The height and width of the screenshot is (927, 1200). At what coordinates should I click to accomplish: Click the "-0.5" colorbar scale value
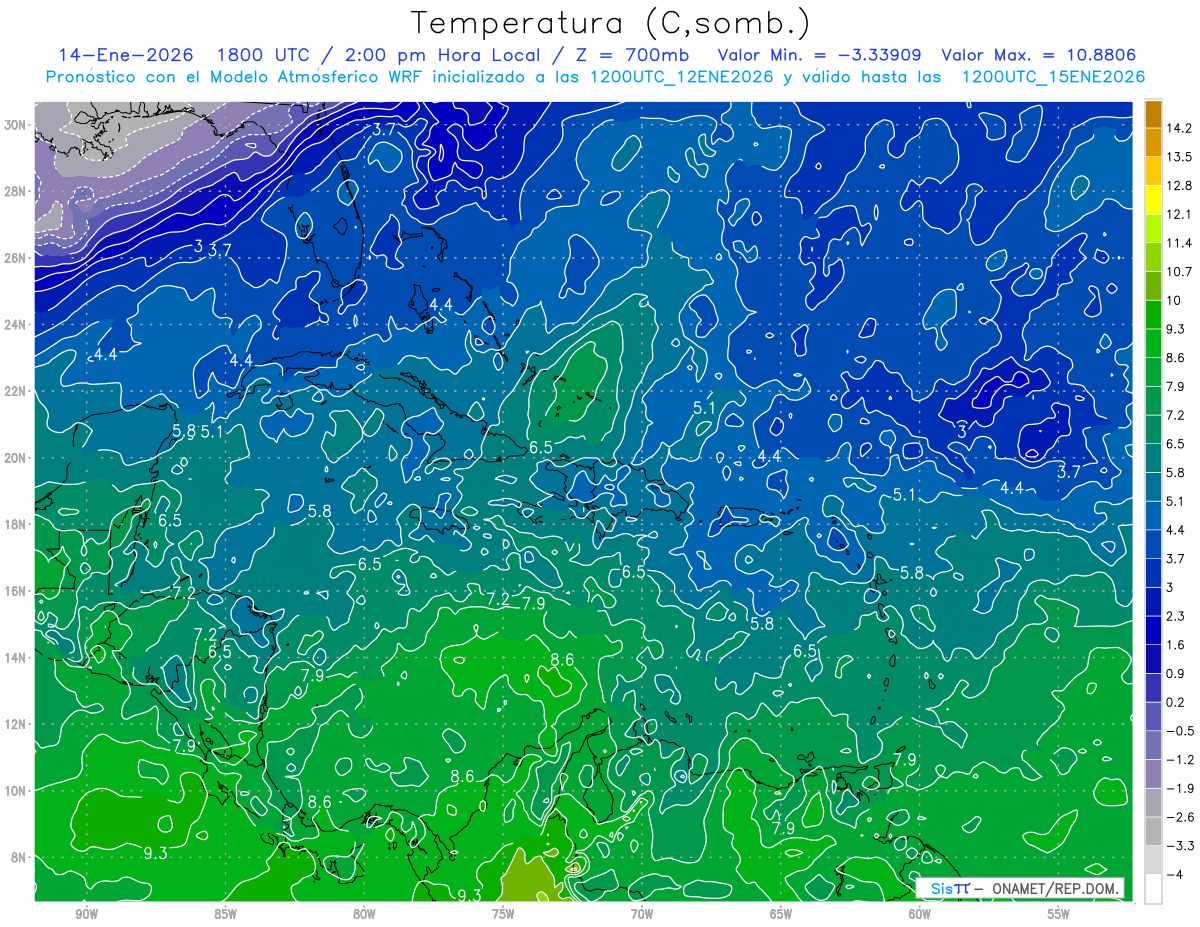coord(1179,731)
